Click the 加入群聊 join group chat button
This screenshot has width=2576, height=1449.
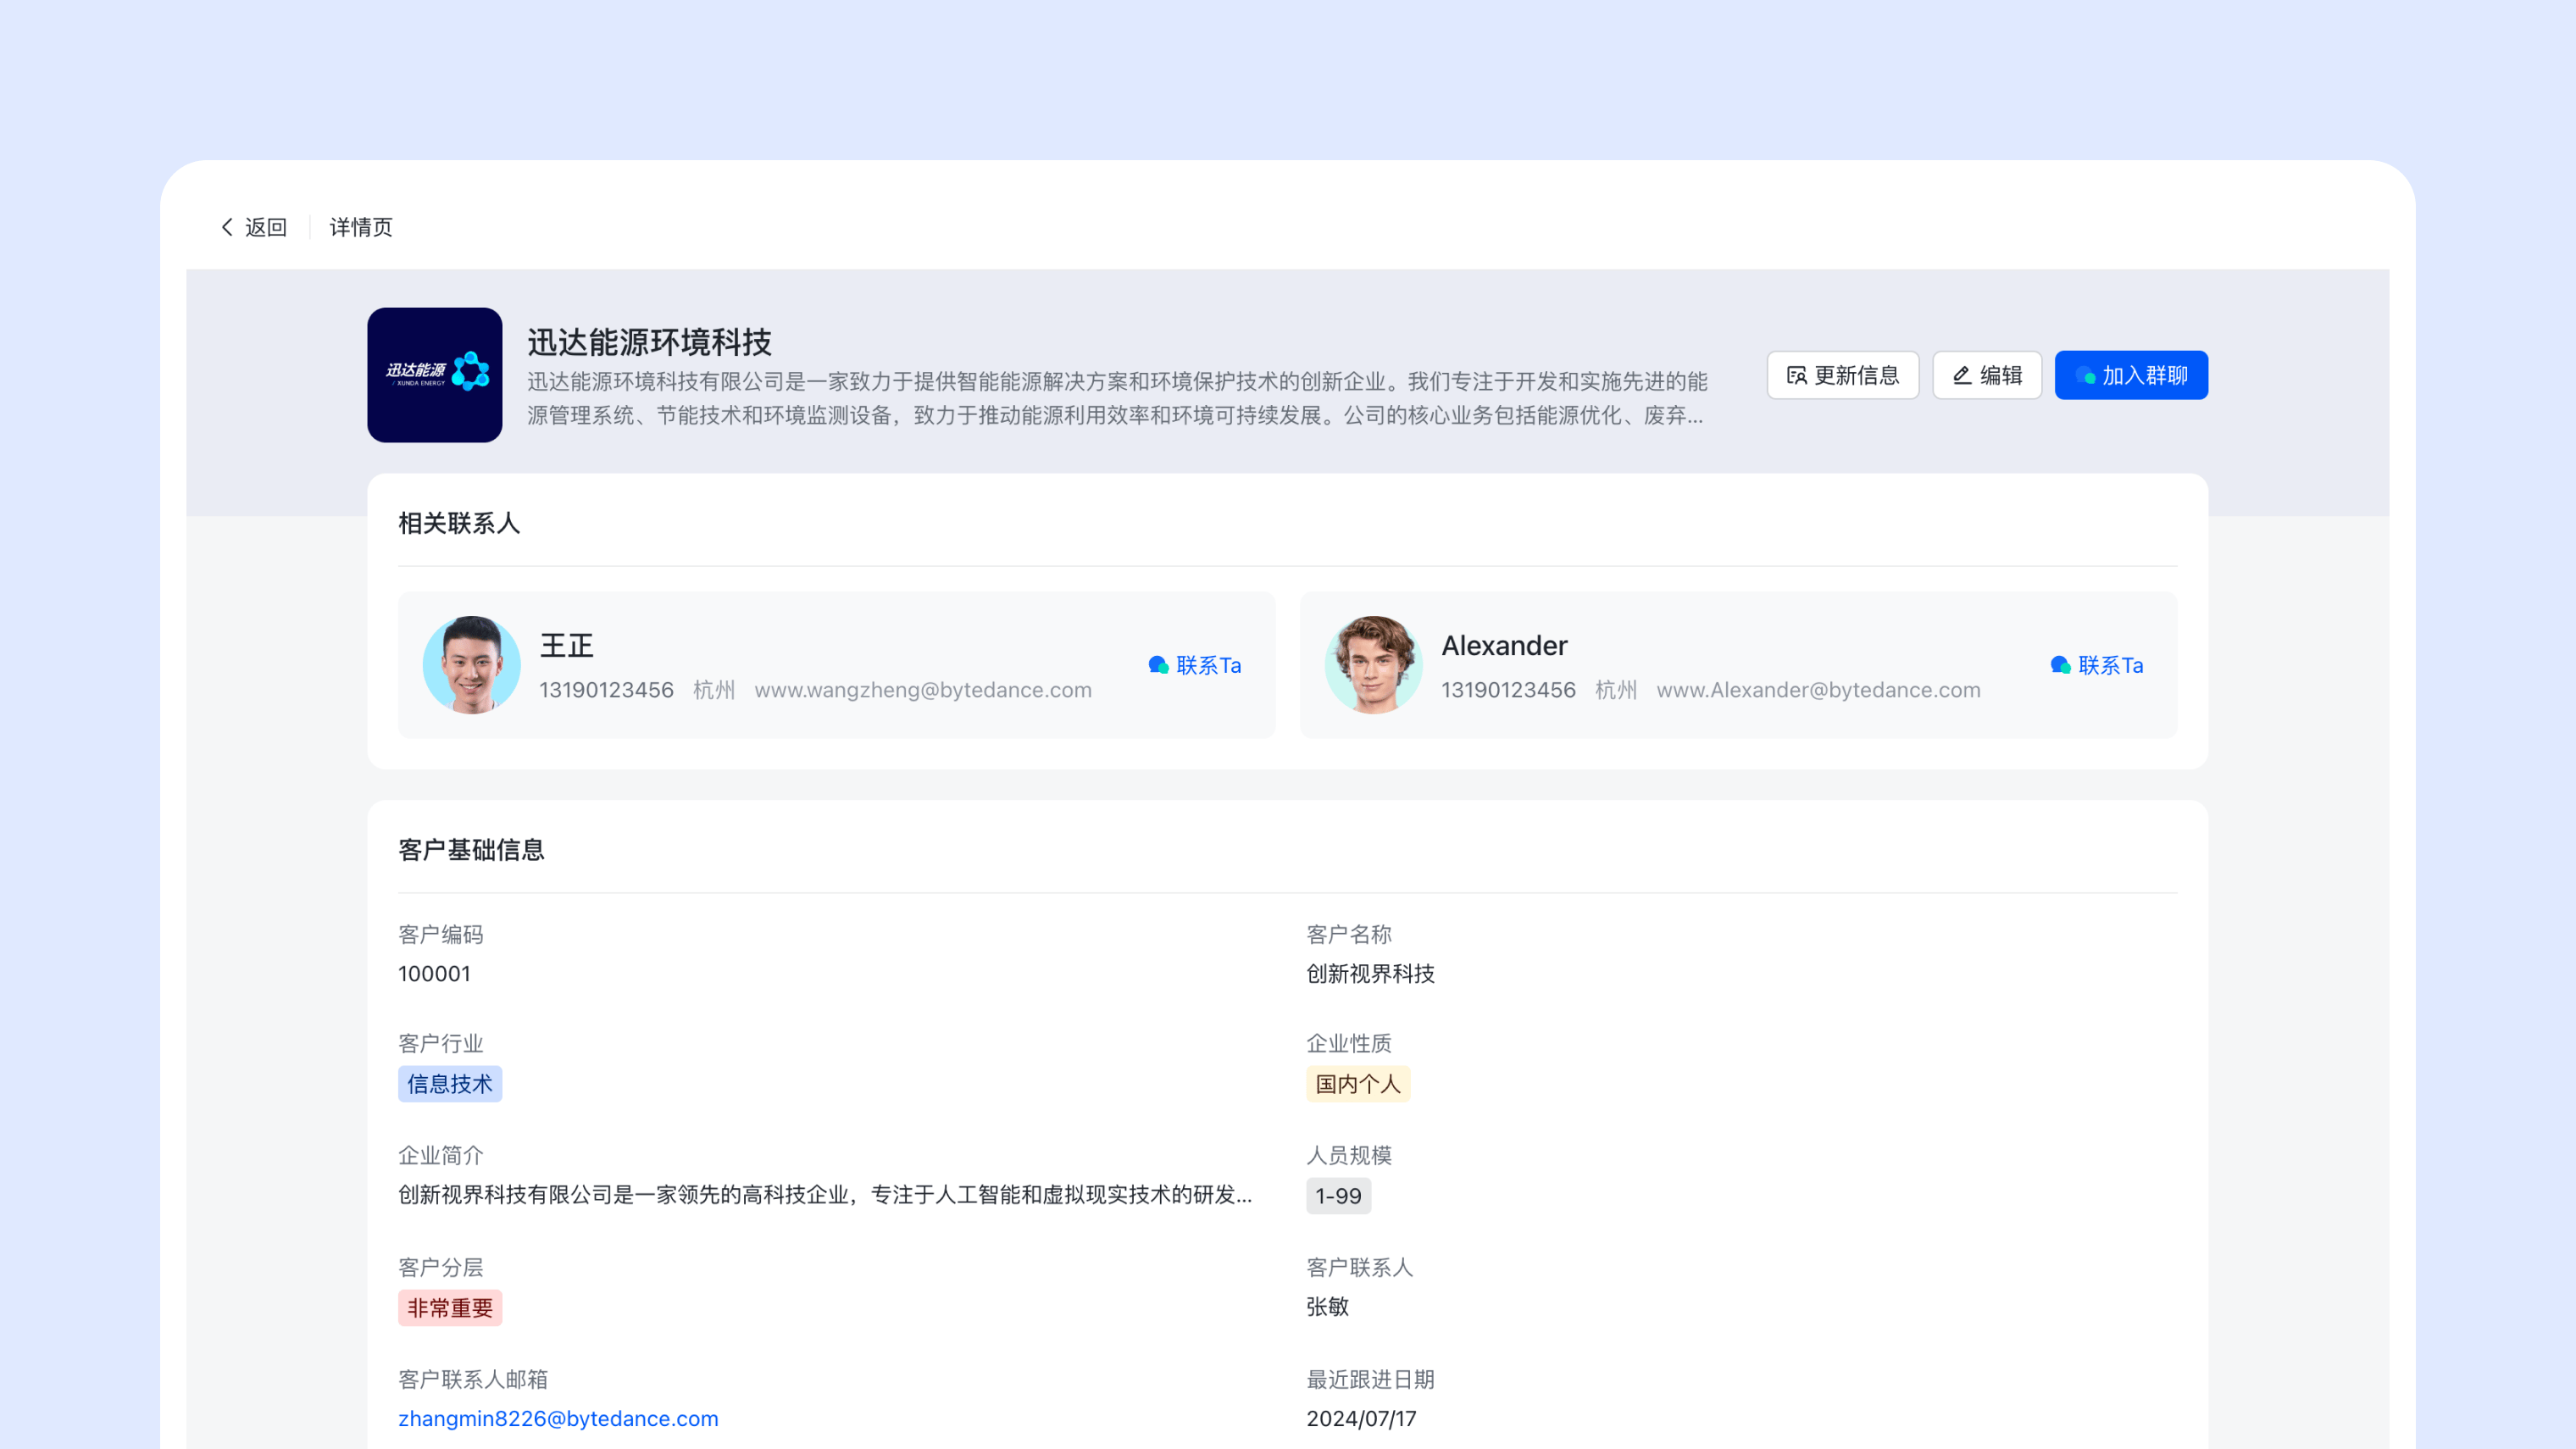(x=2131, y=375)
